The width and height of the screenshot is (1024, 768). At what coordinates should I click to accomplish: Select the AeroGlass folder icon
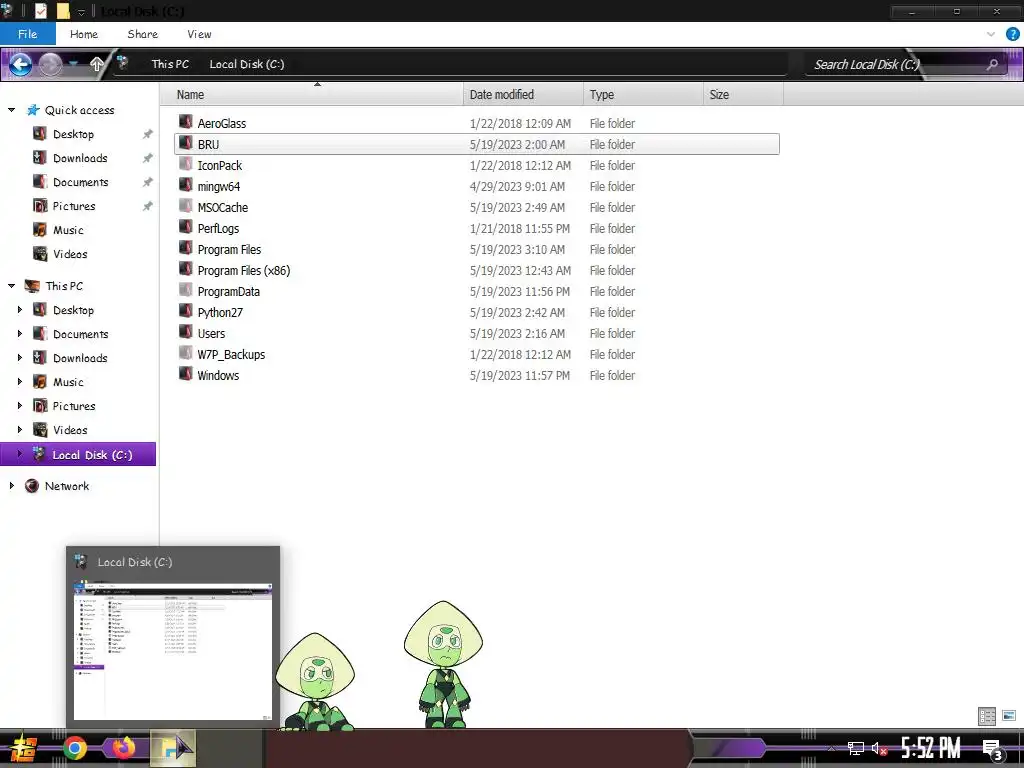185,122
